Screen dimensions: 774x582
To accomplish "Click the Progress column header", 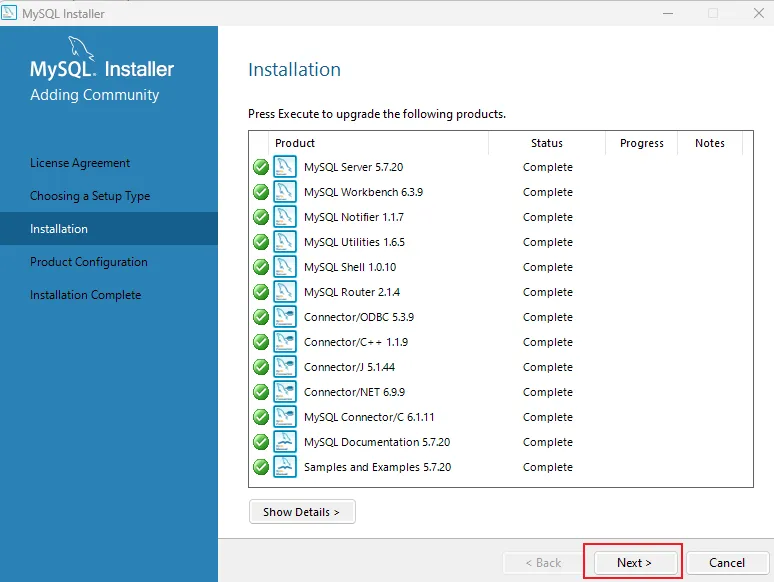I will point(641,143).
